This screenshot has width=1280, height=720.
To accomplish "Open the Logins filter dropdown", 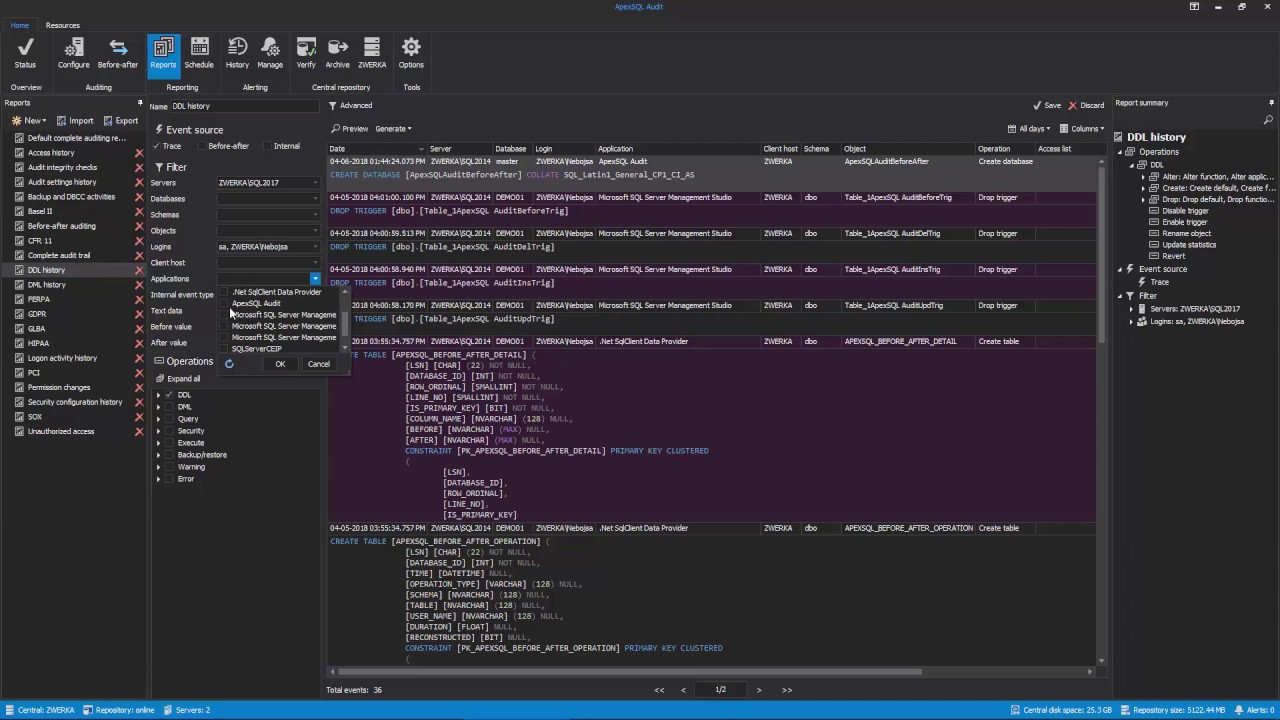I will [x=315, y=247].
